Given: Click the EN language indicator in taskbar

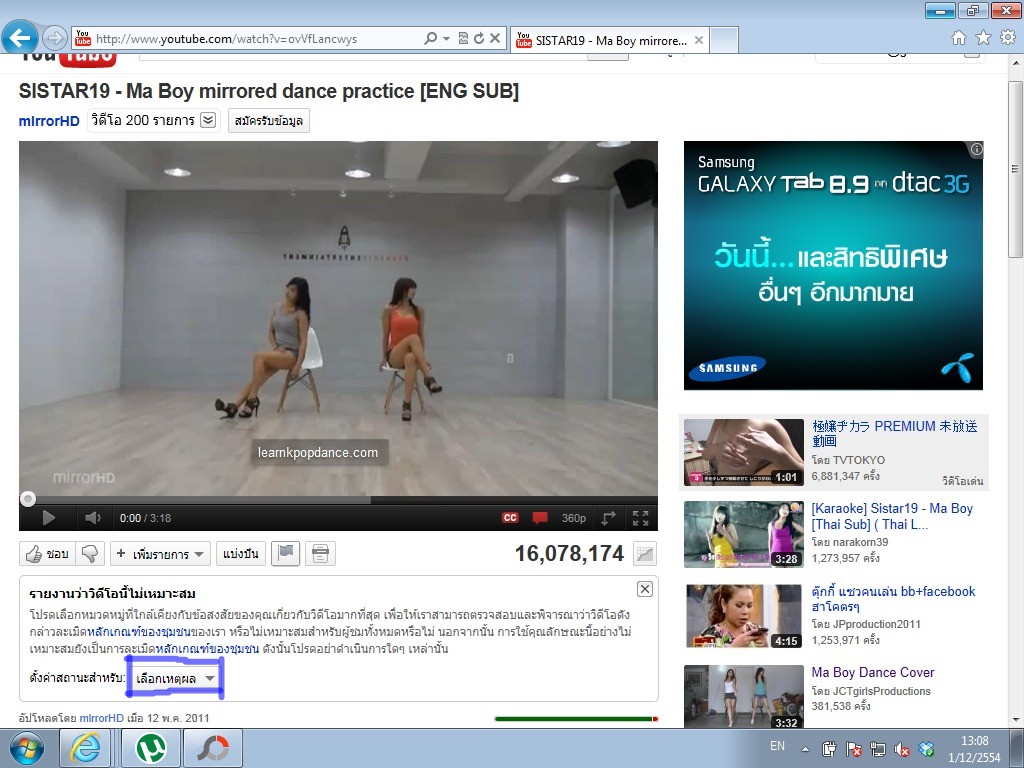Looking at the screenshot, I should [x=777, y=746].
